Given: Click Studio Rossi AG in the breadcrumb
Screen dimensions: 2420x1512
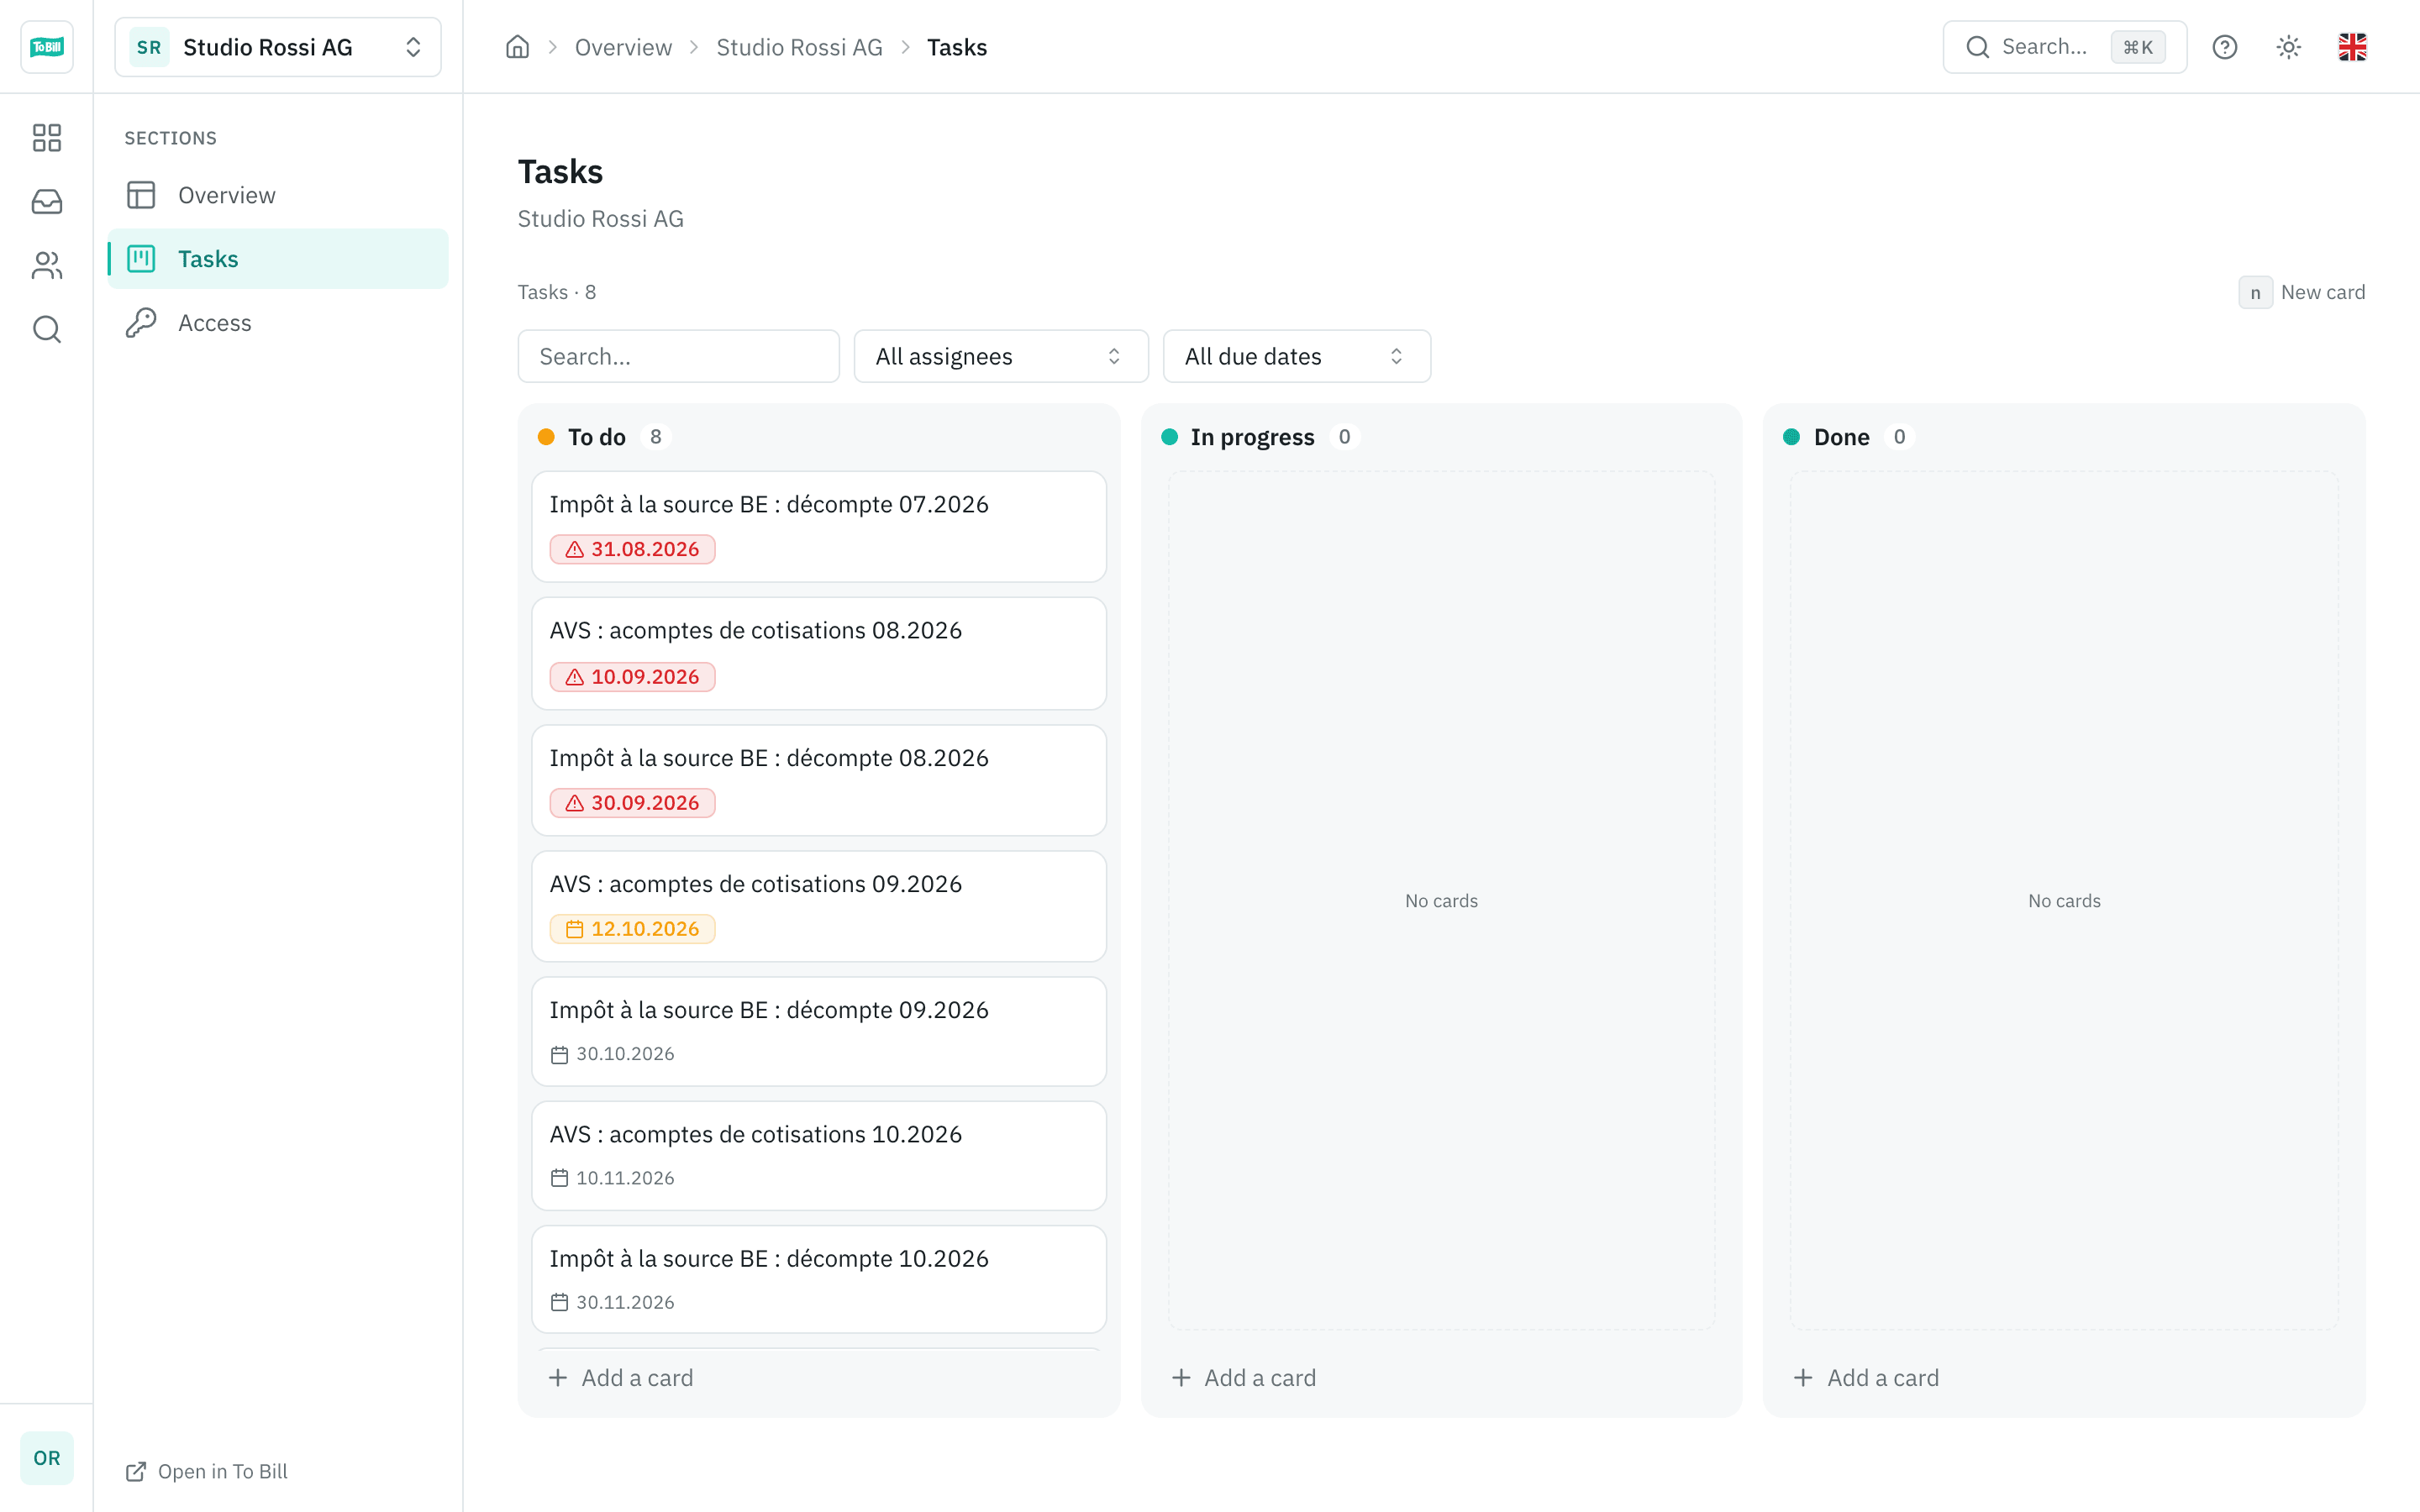Looking at the screenshot, I should click(799, 47).
